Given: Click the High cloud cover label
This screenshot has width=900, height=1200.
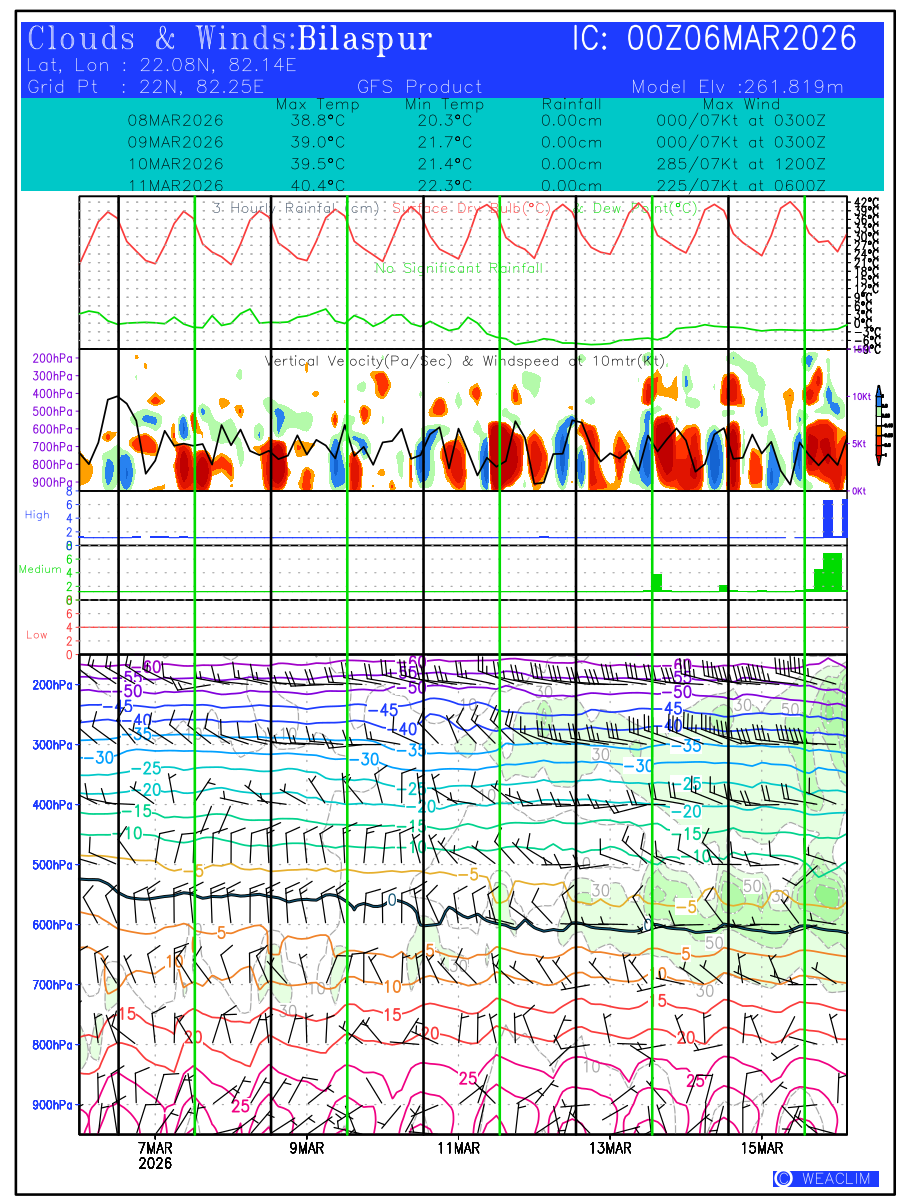Looking at the screenshot, I should (37, 514).
